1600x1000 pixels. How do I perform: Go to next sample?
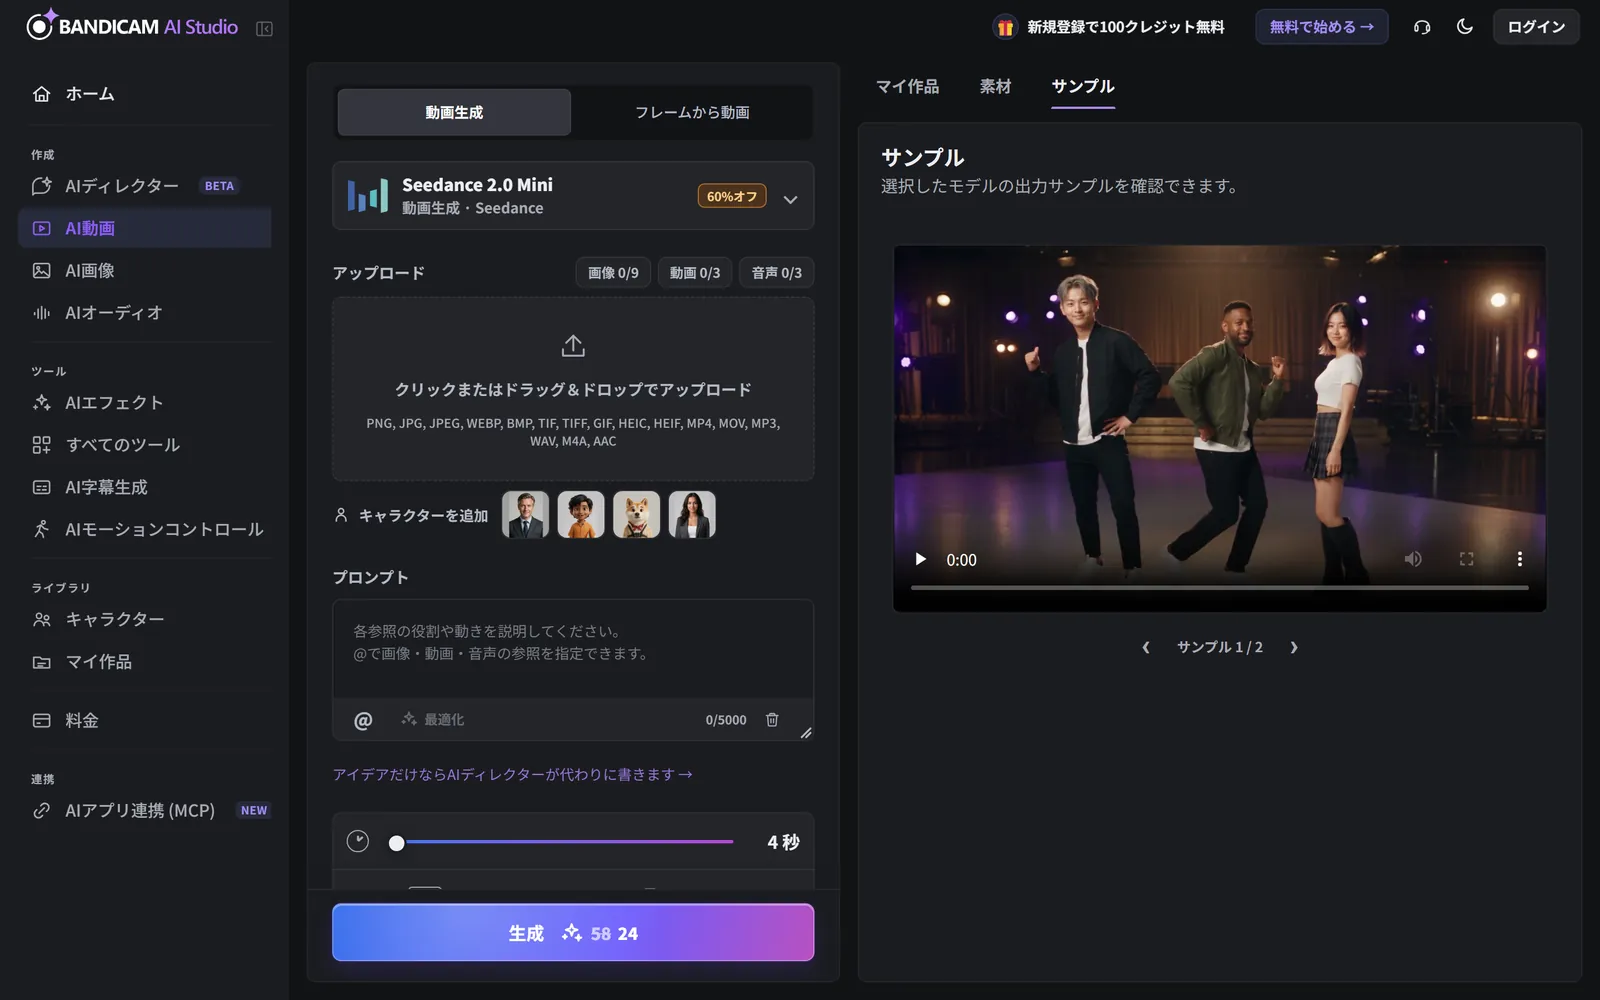click(x=1294, y=647)
